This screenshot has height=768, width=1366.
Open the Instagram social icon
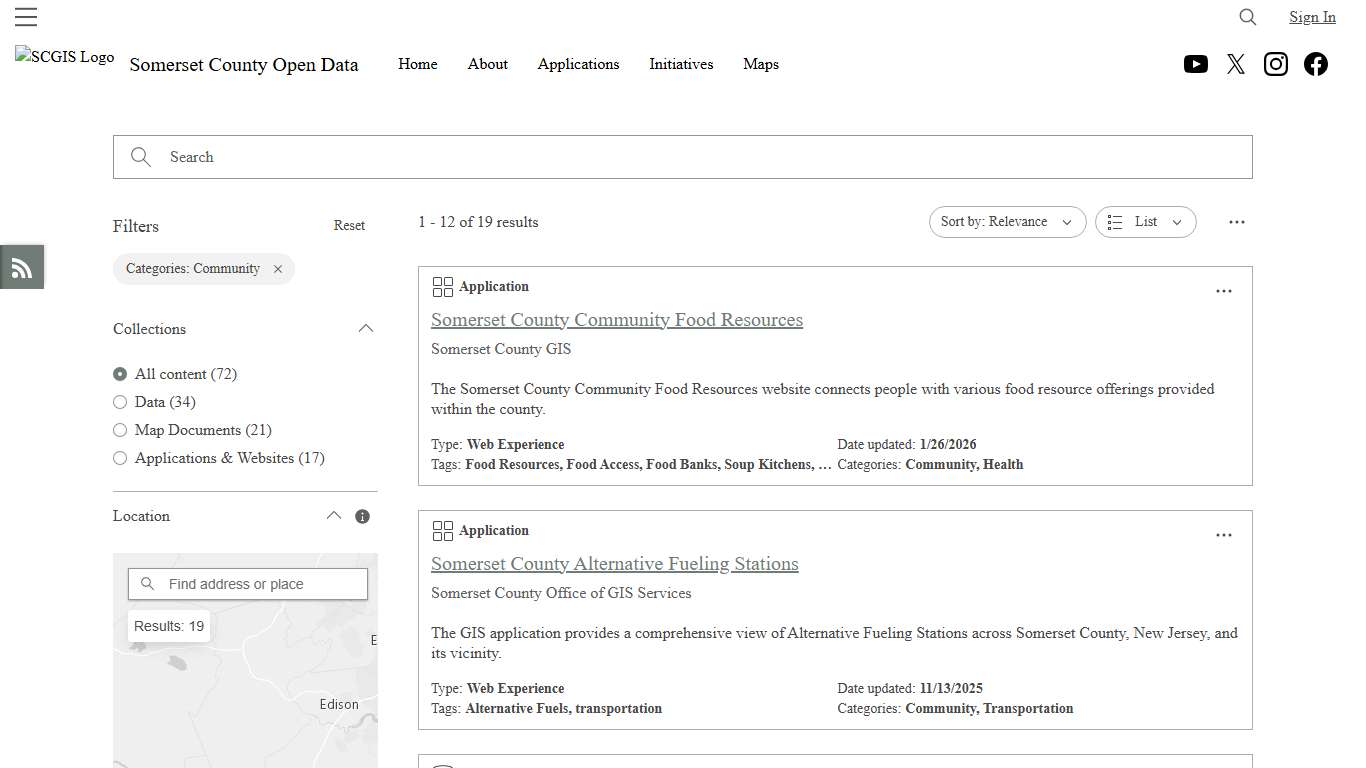tap(1276, 64)
